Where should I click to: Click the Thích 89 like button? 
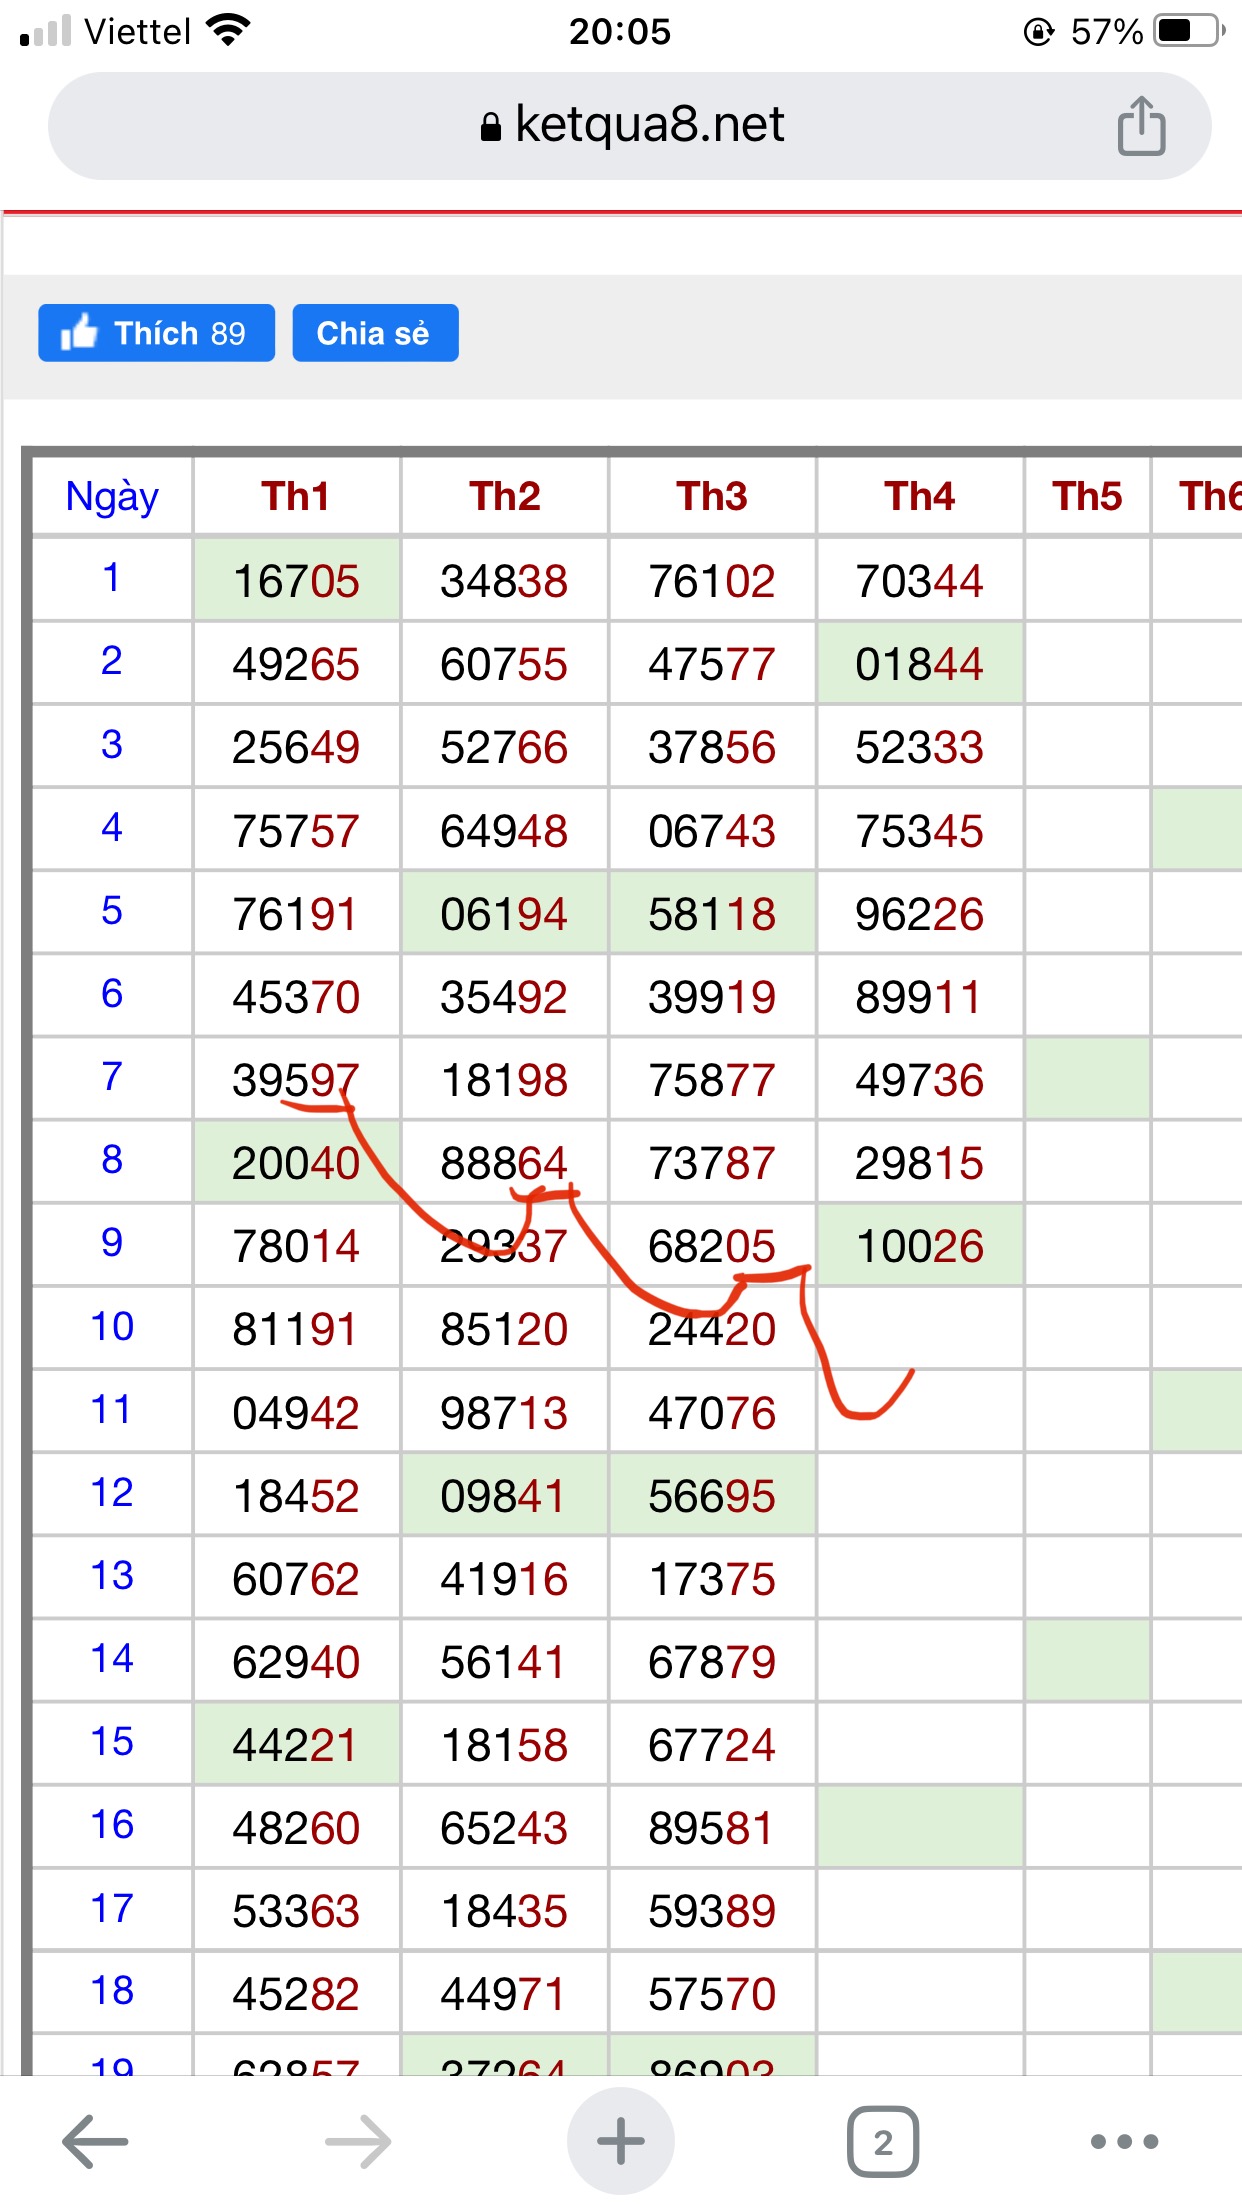[x=156, y=333]
